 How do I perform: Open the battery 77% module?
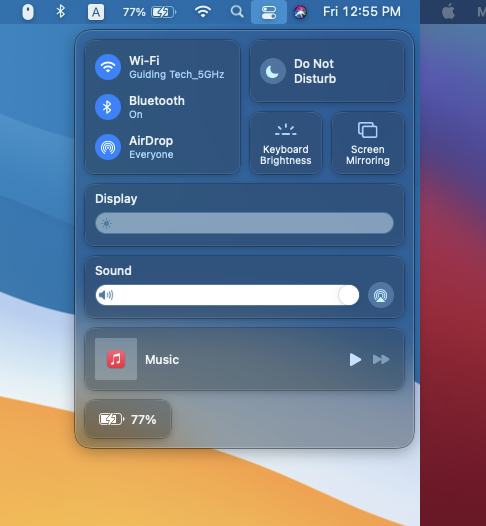click(x=128, y=419)
